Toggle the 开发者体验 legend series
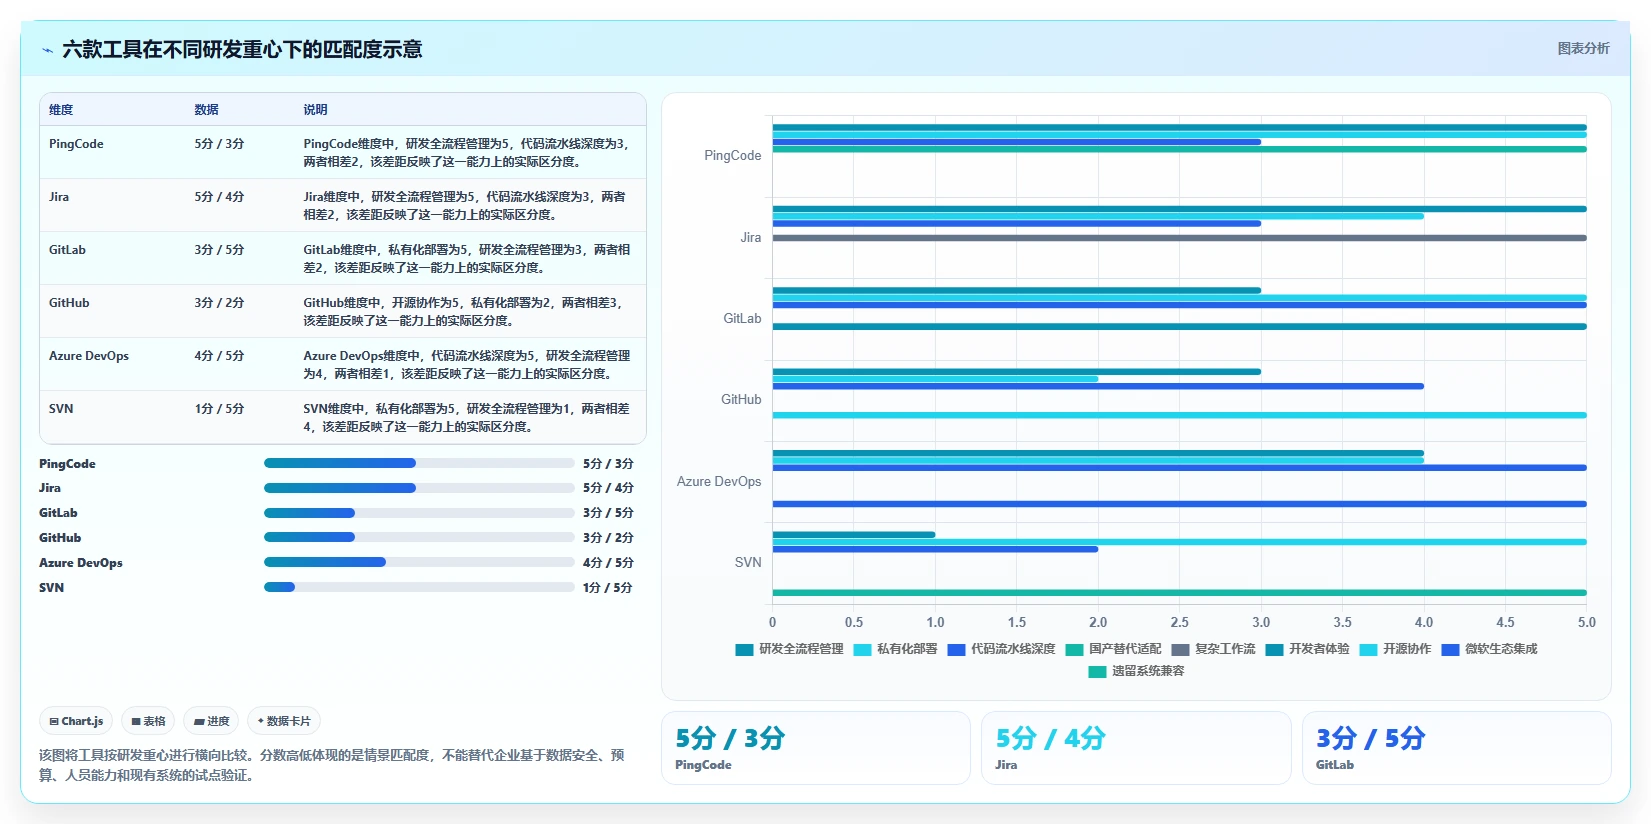1651x824 pixels. [x=1307, y=649]
